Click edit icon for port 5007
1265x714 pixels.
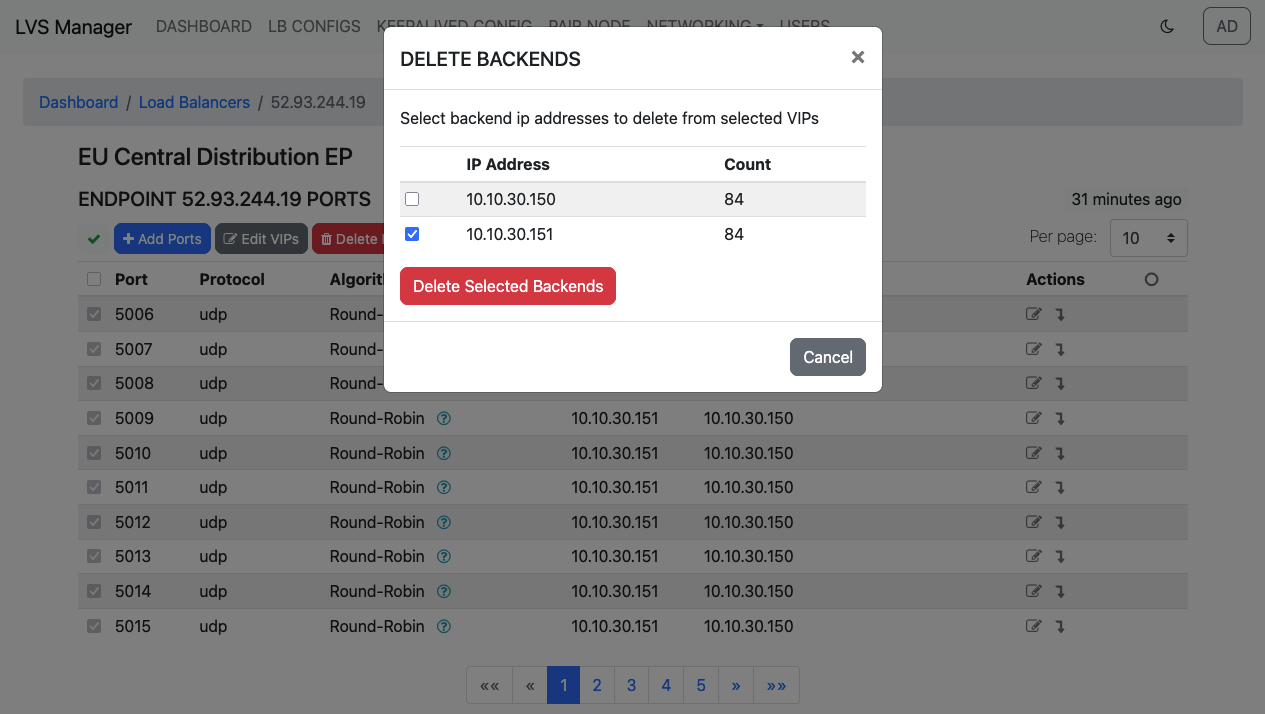pos(1034,349)
